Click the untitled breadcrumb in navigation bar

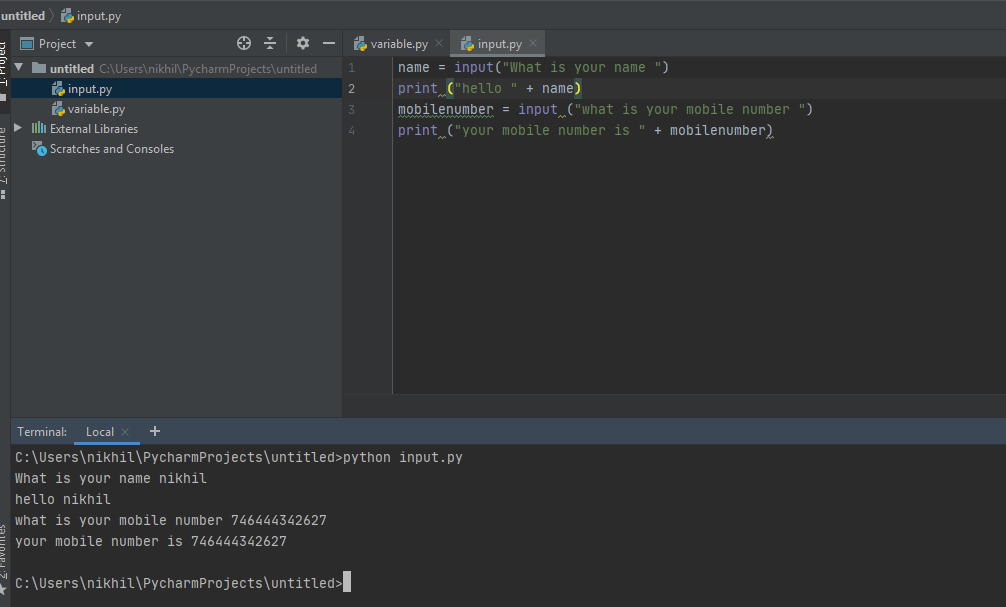click(x=23, y=15)
